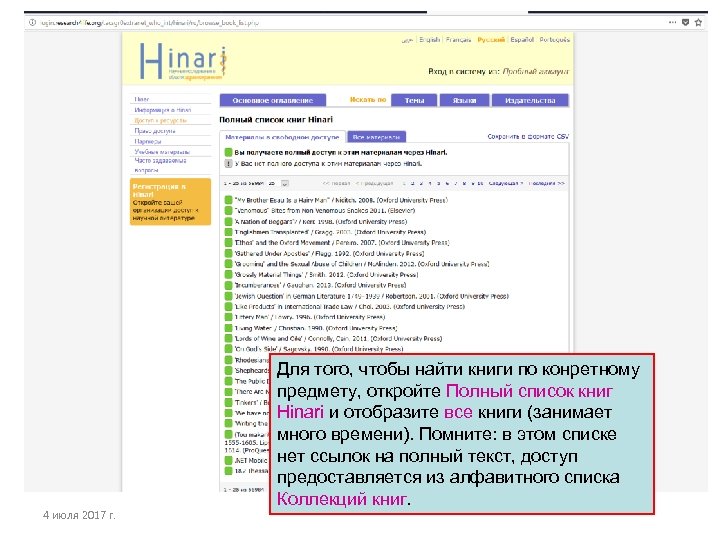Select Материалы в свободном доступе tab
This screenshot has width=720, height=540.
coord(282,137)
